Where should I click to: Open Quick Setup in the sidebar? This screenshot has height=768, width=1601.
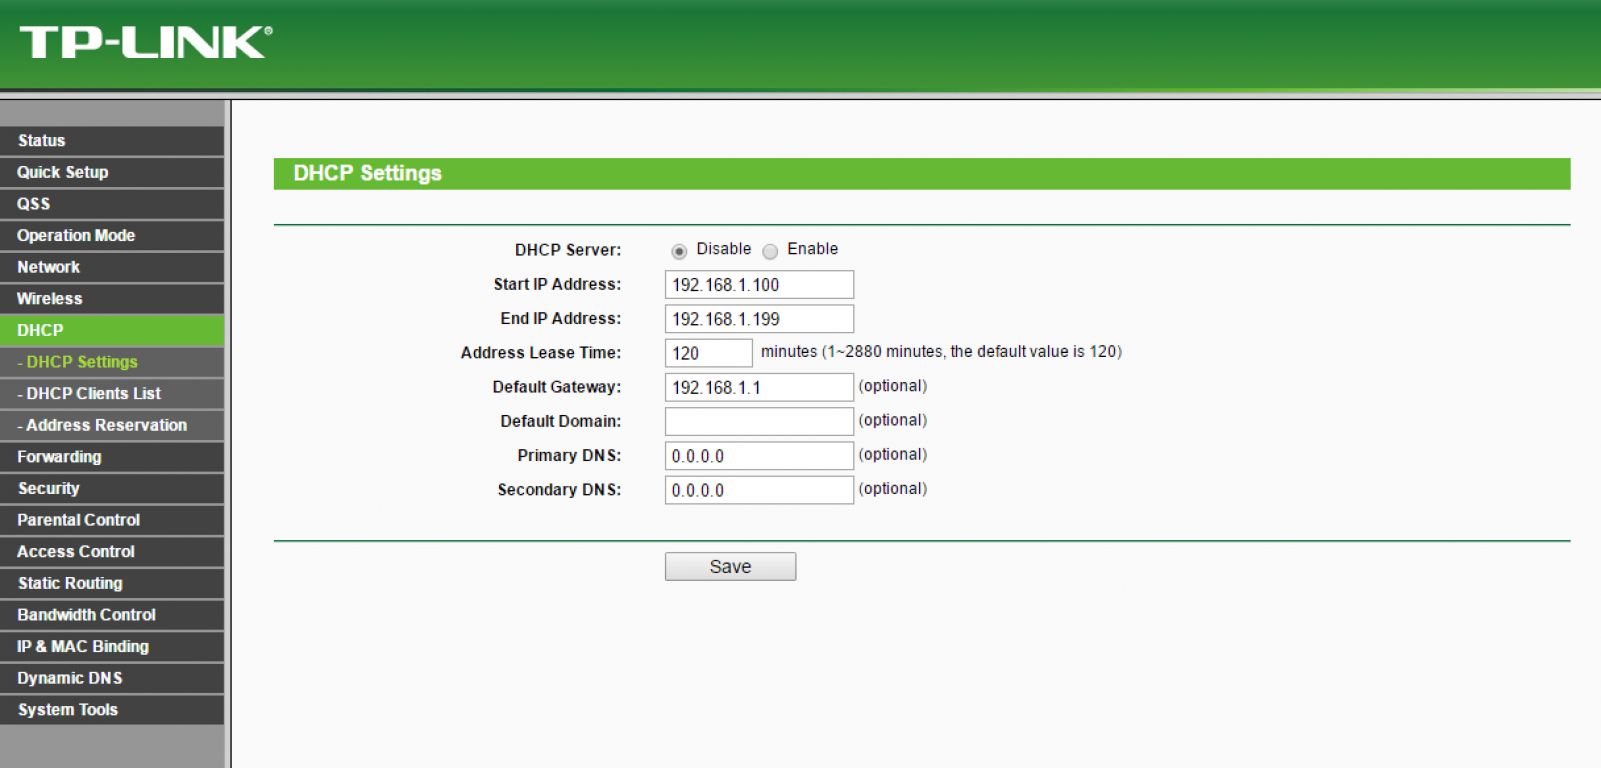coord(112,172)
